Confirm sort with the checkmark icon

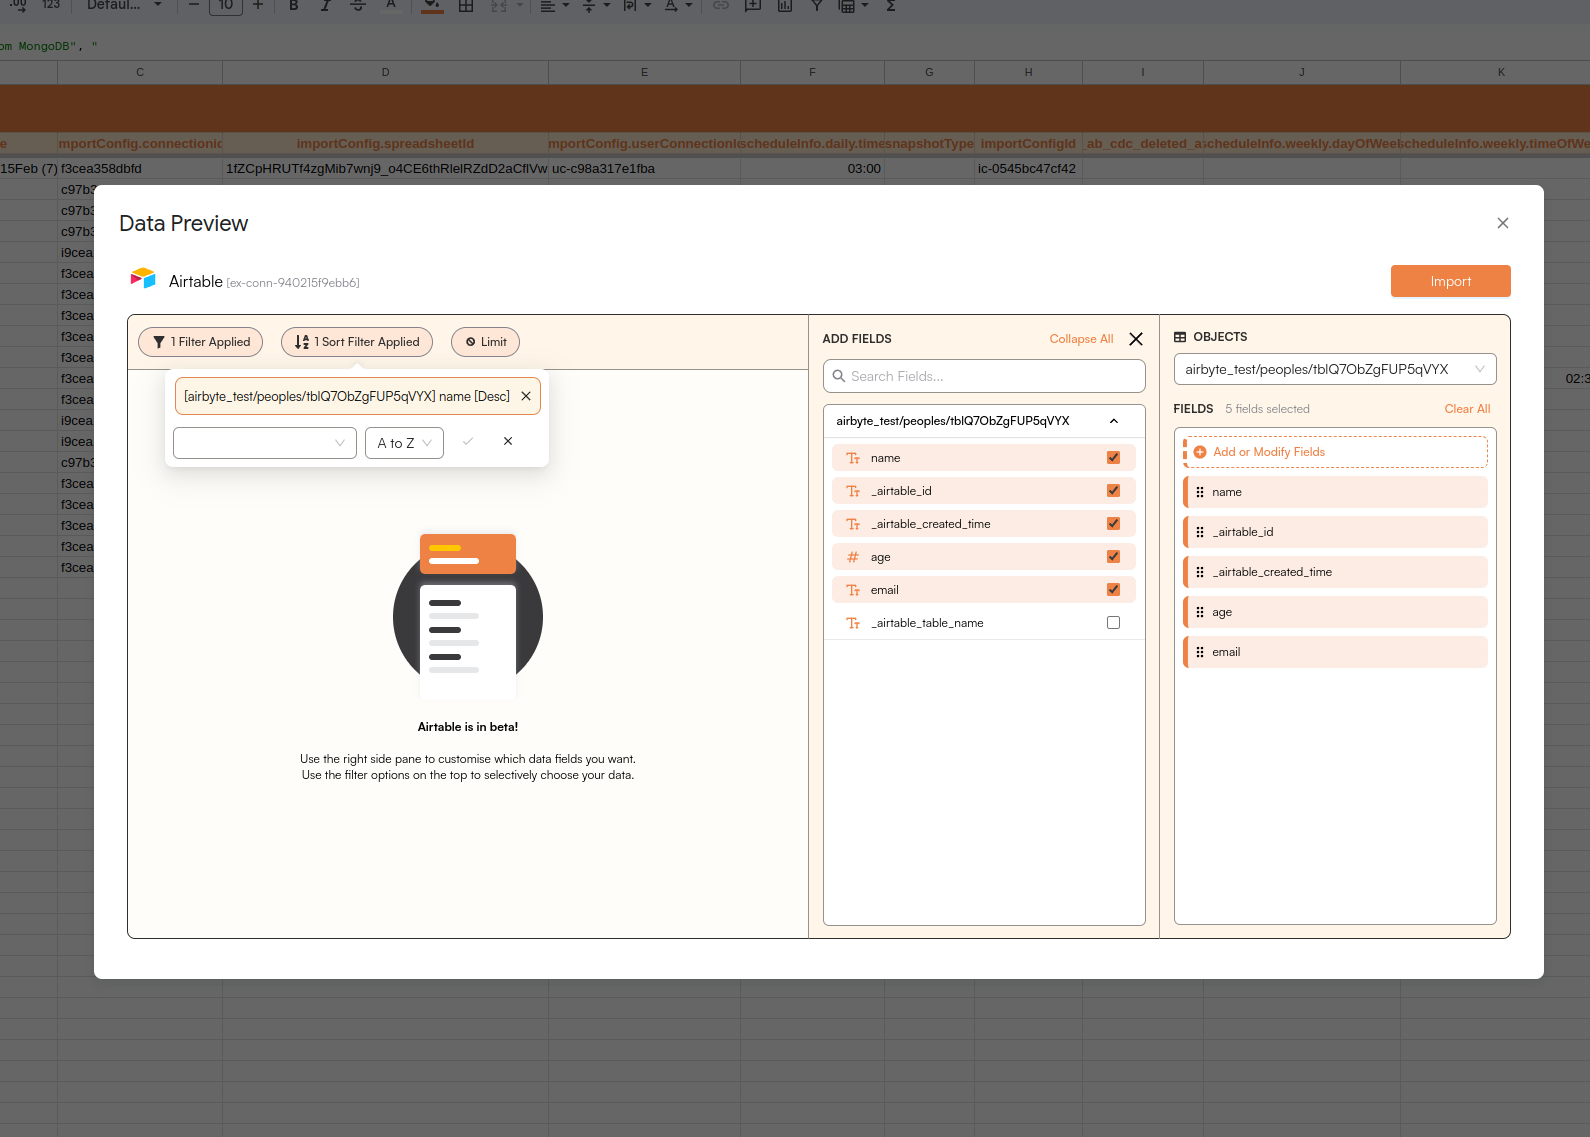(468, 442)
